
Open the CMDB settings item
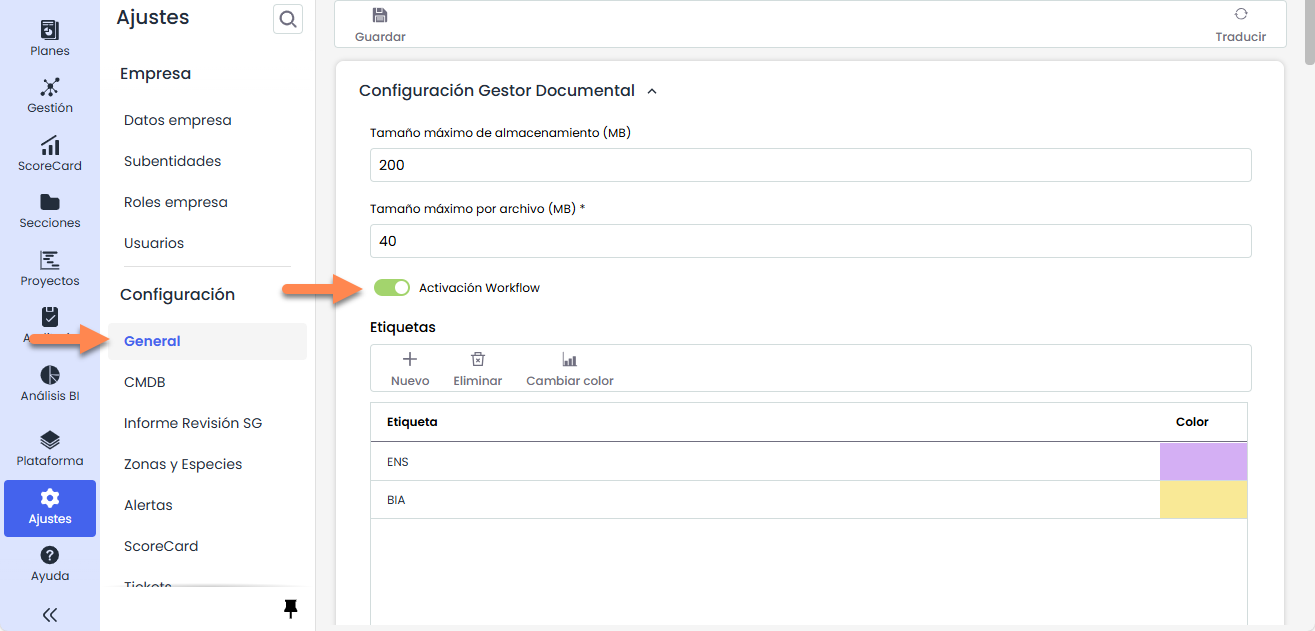click(x=145, y=382)
